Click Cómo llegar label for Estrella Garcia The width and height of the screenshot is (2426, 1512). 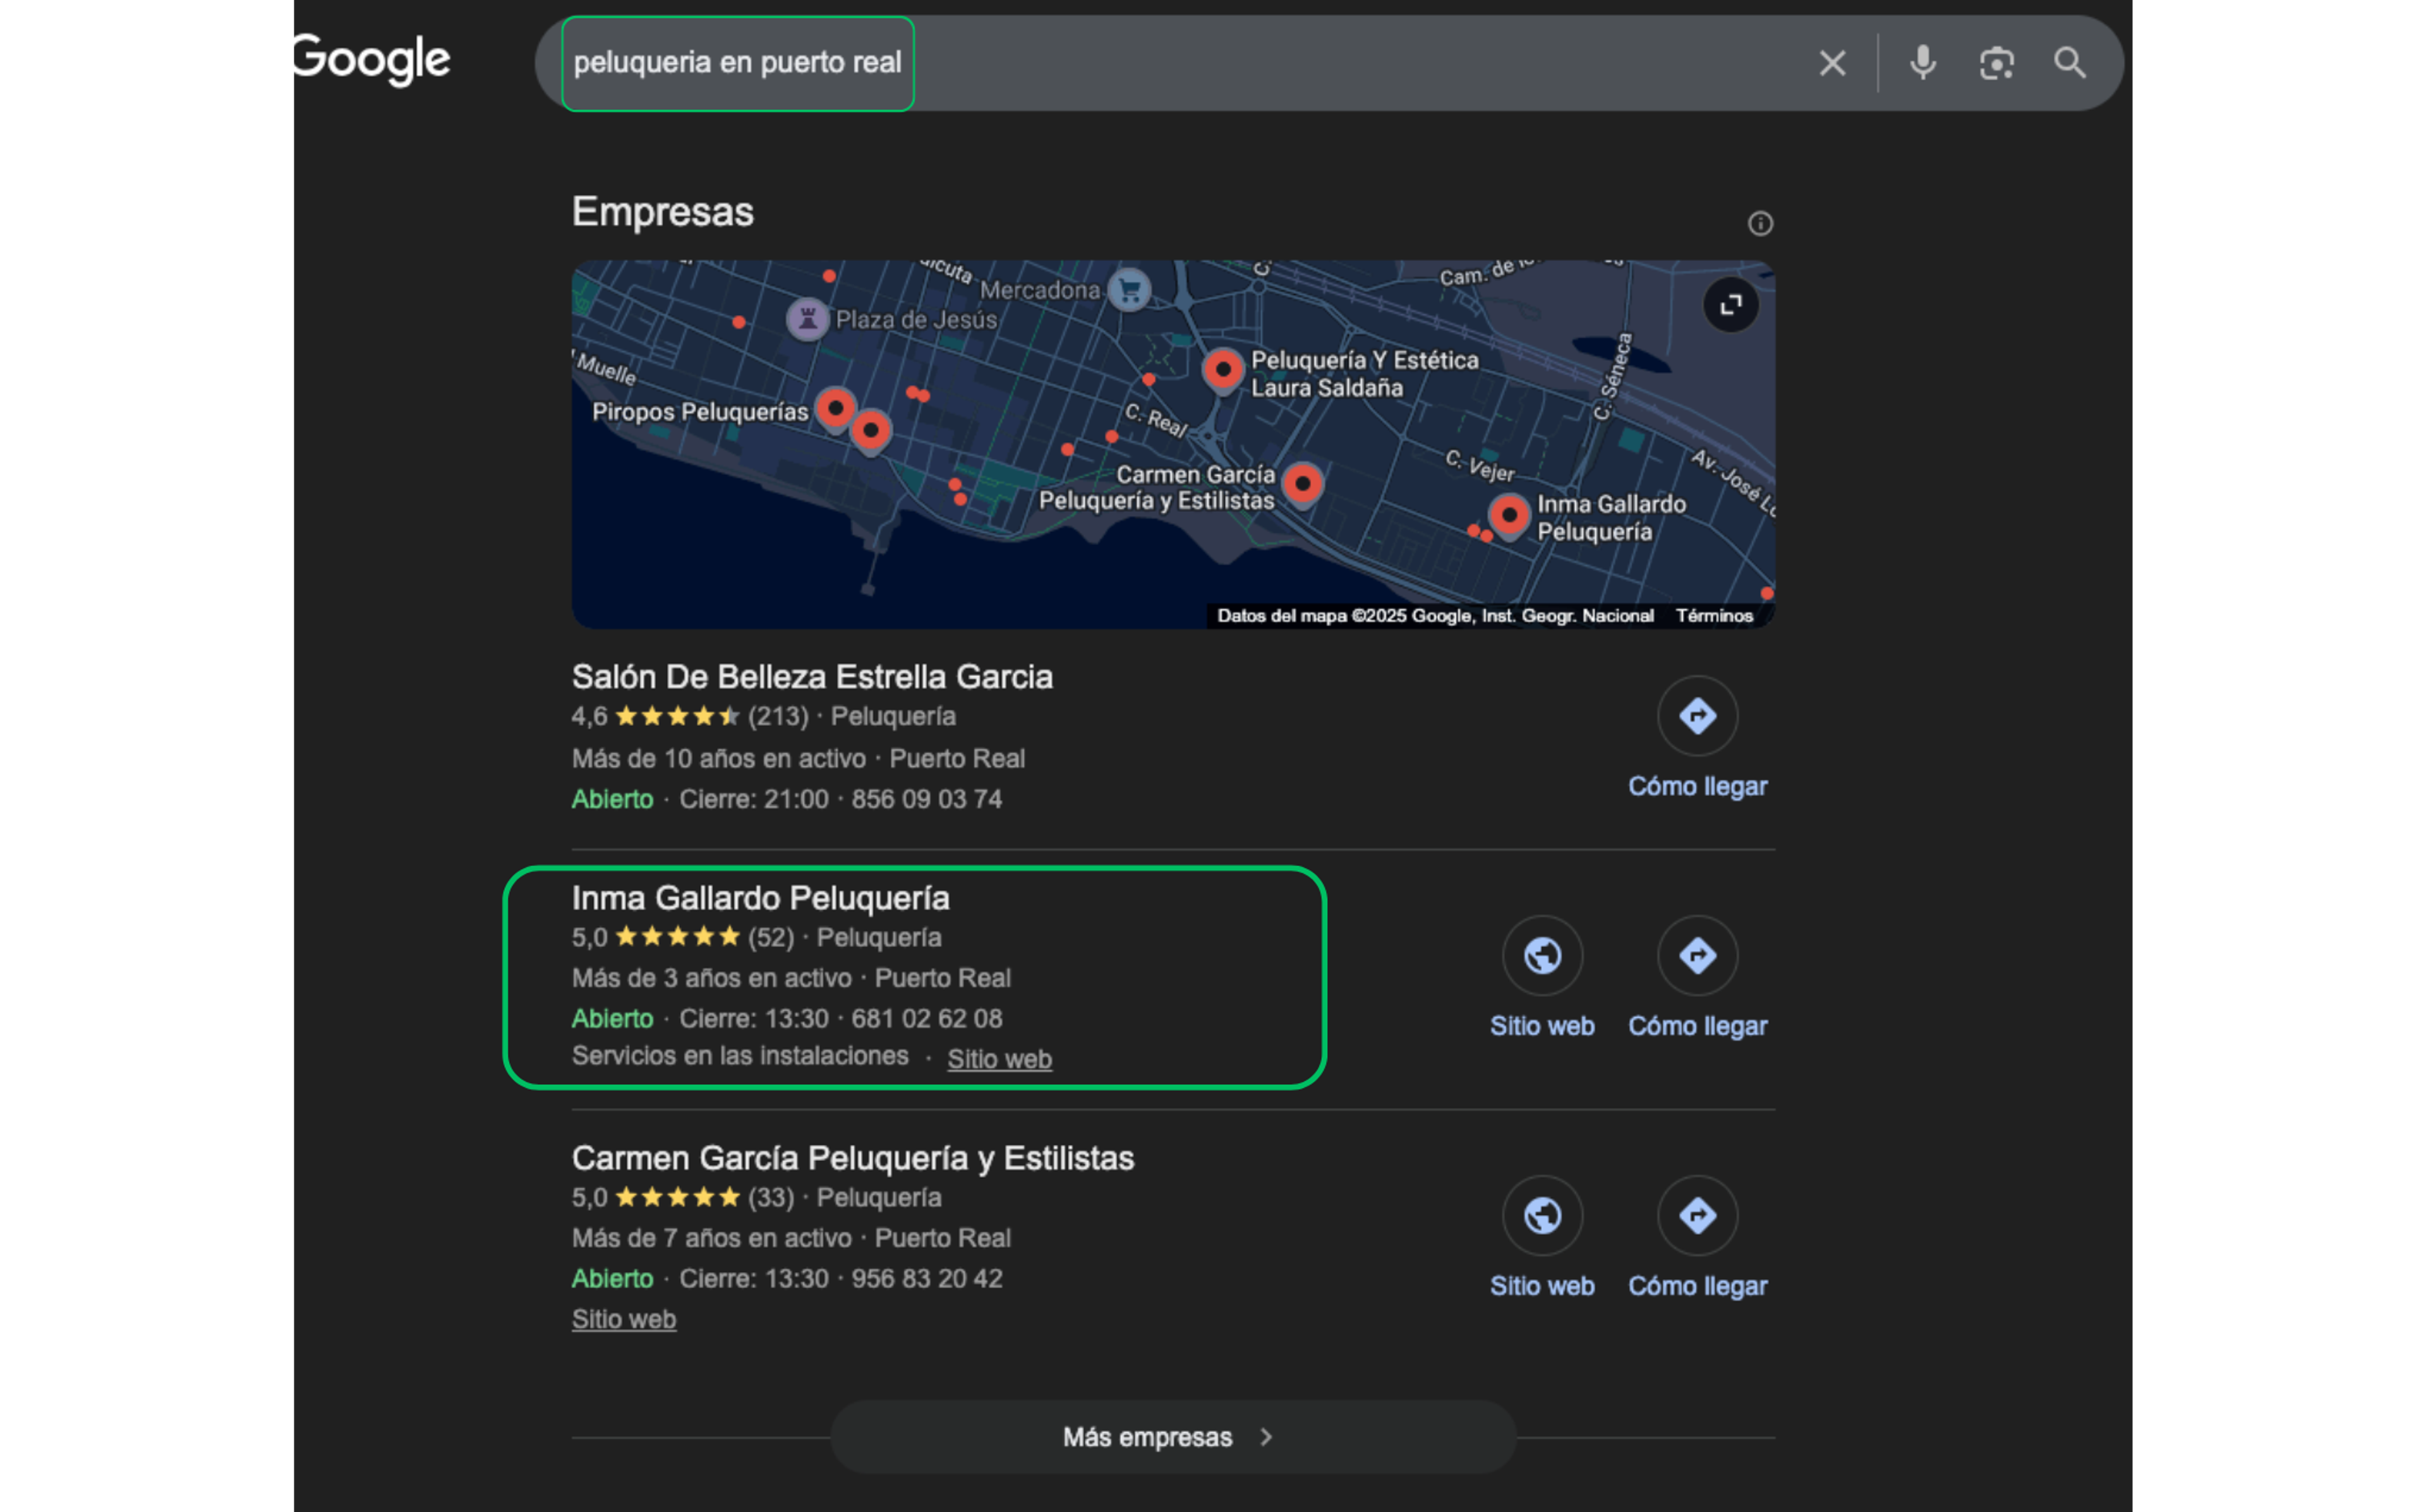[1697, 786]
